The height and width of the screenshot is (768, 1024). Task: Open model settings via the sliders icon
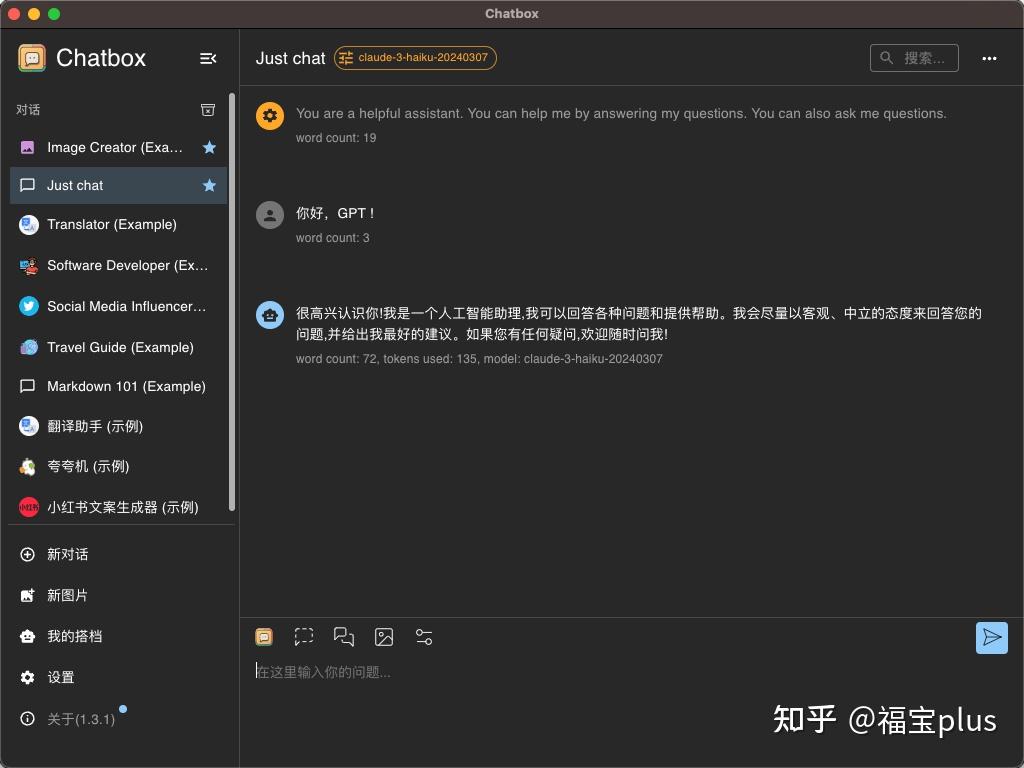424,637
